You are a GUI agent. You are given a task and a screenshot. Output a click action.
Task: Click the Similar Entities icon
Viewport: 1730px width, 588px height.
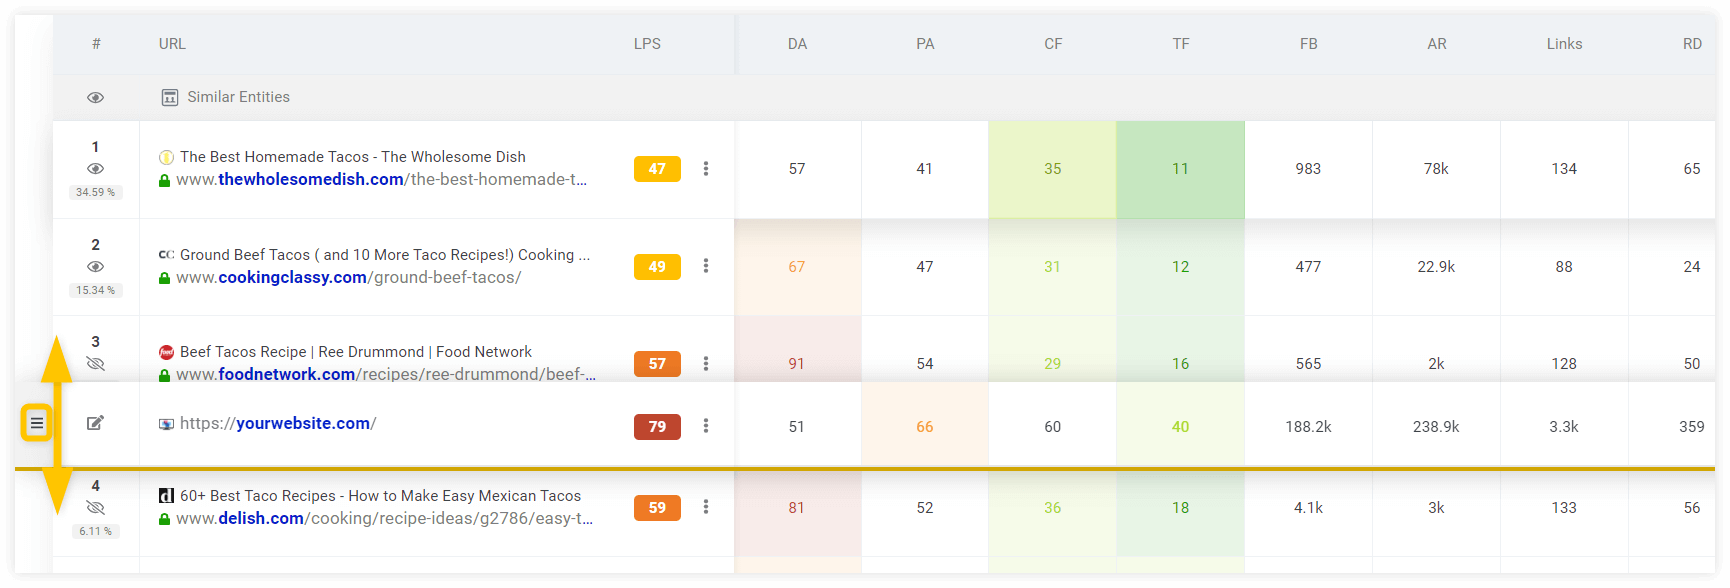(170, 97)
